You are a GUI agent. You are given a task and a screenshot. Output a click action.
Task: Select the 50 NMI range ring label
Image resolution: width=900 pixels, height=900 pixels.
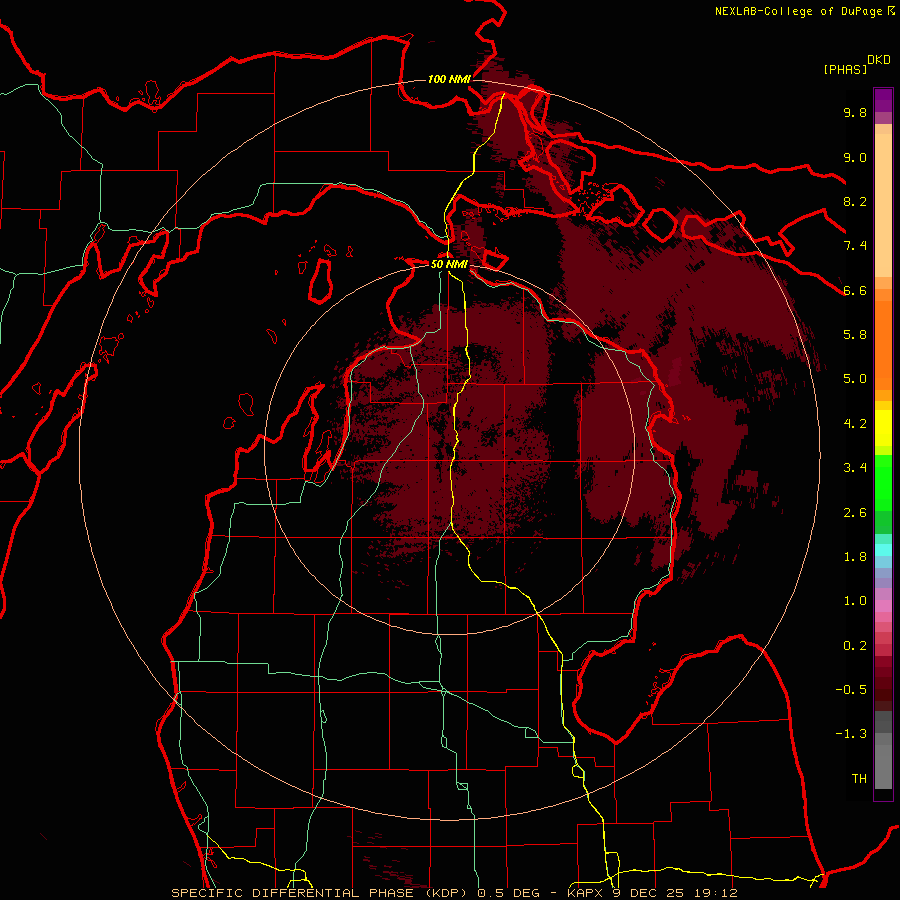449,264
